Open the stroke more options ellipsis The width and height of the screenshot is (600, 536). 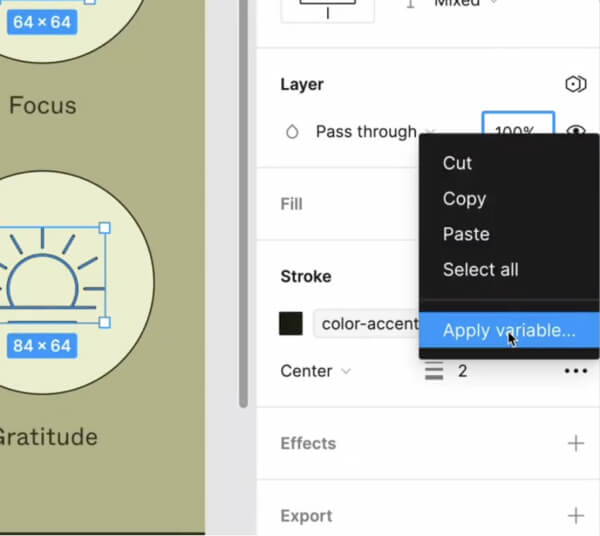575,371
